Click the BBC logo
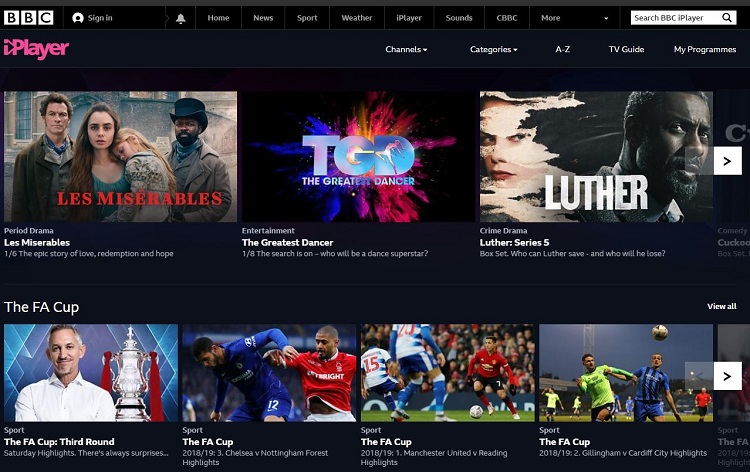Image resolution: width=750 pixels, height=472 pixels. 29,18
